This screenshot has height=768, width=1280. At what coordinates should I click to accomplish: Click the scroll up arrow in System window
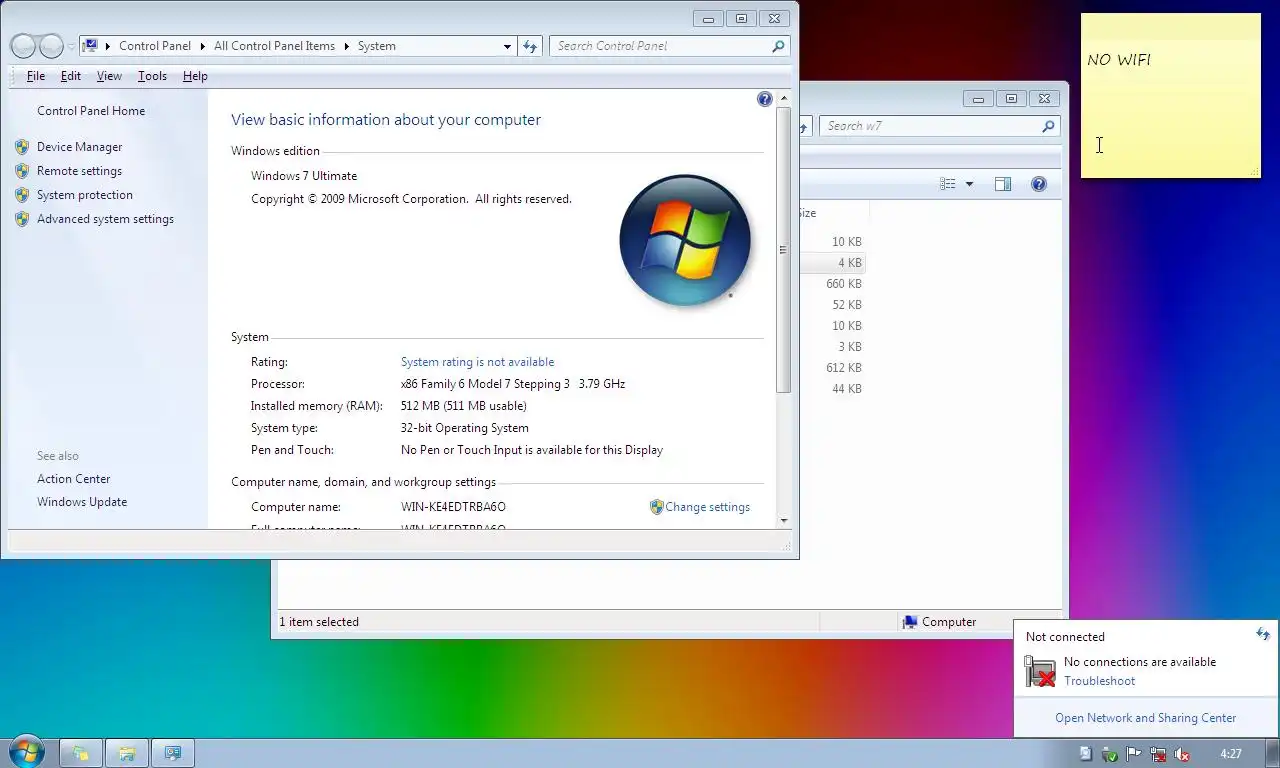[x=783, y=98]
